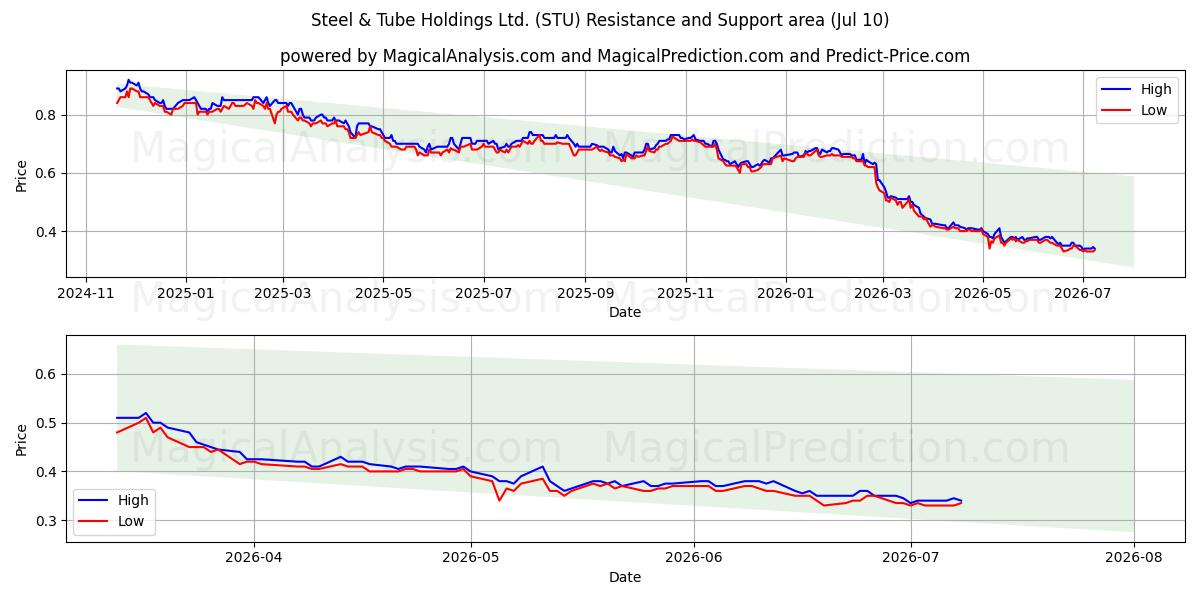Screen dimensions: 1200x600
Task: Click the '2026-08' x-axis label in the bottom chart
Action: [x=1134, y=559]
